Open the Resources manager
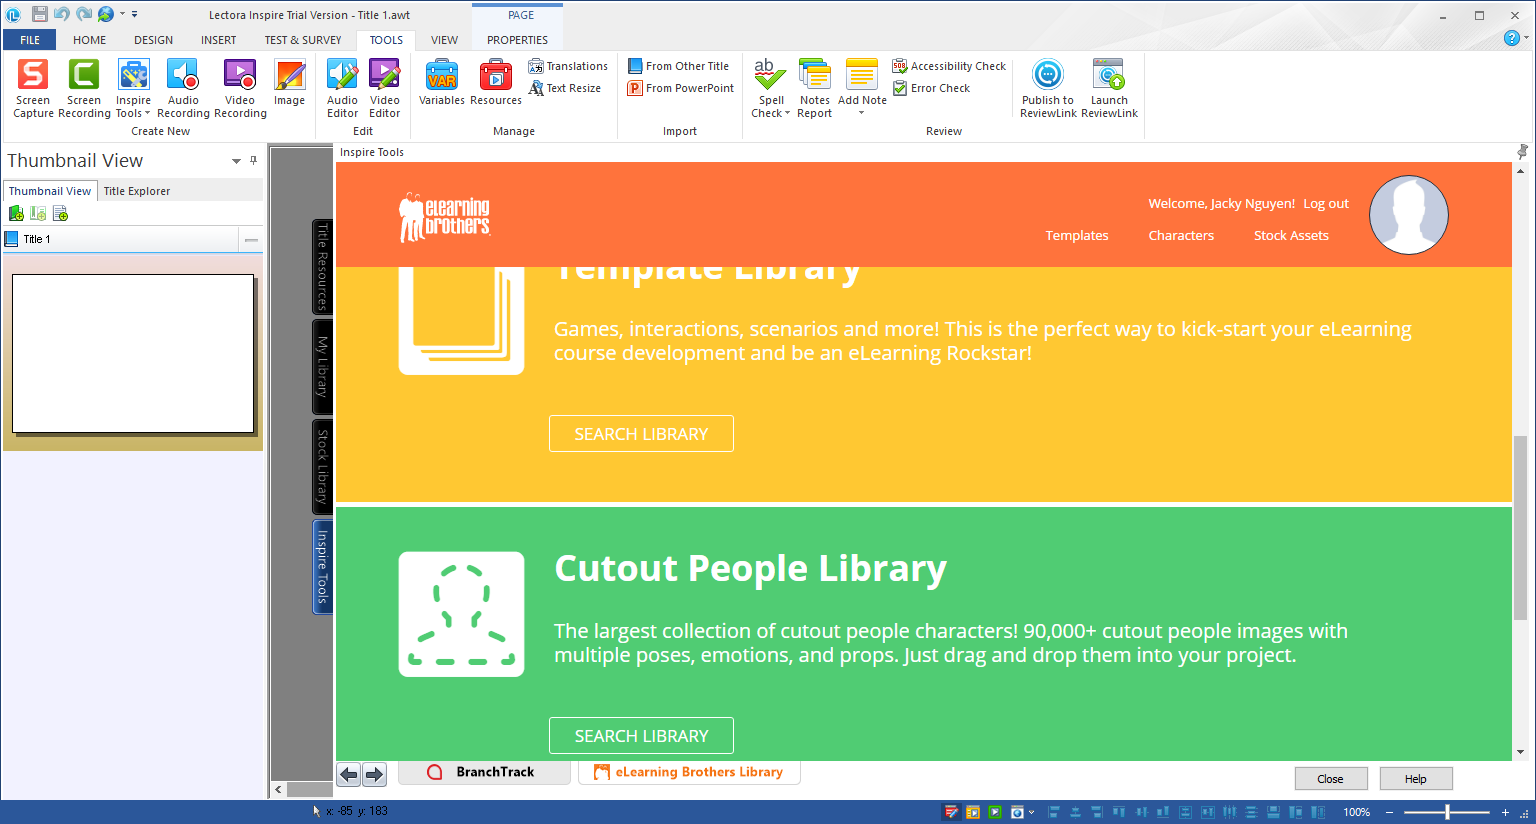1536x824 pixels. coord(495,87)
